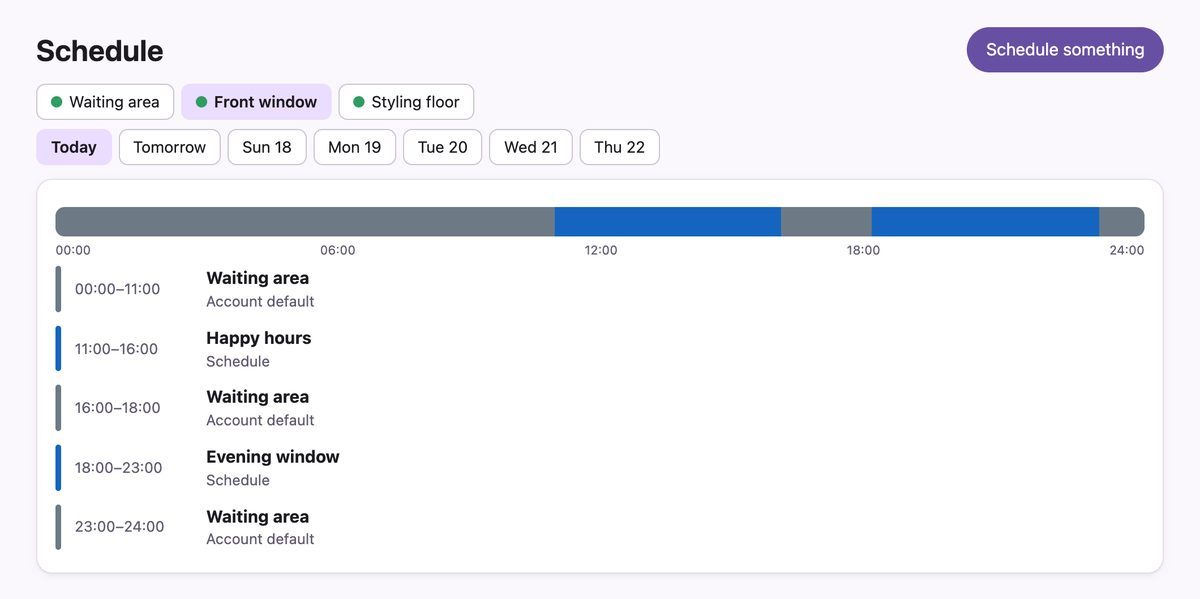The height and width of the screenshot is (599, 1200).
Task: Switch to the Tomorrow day tab
Action: [169, 147]
